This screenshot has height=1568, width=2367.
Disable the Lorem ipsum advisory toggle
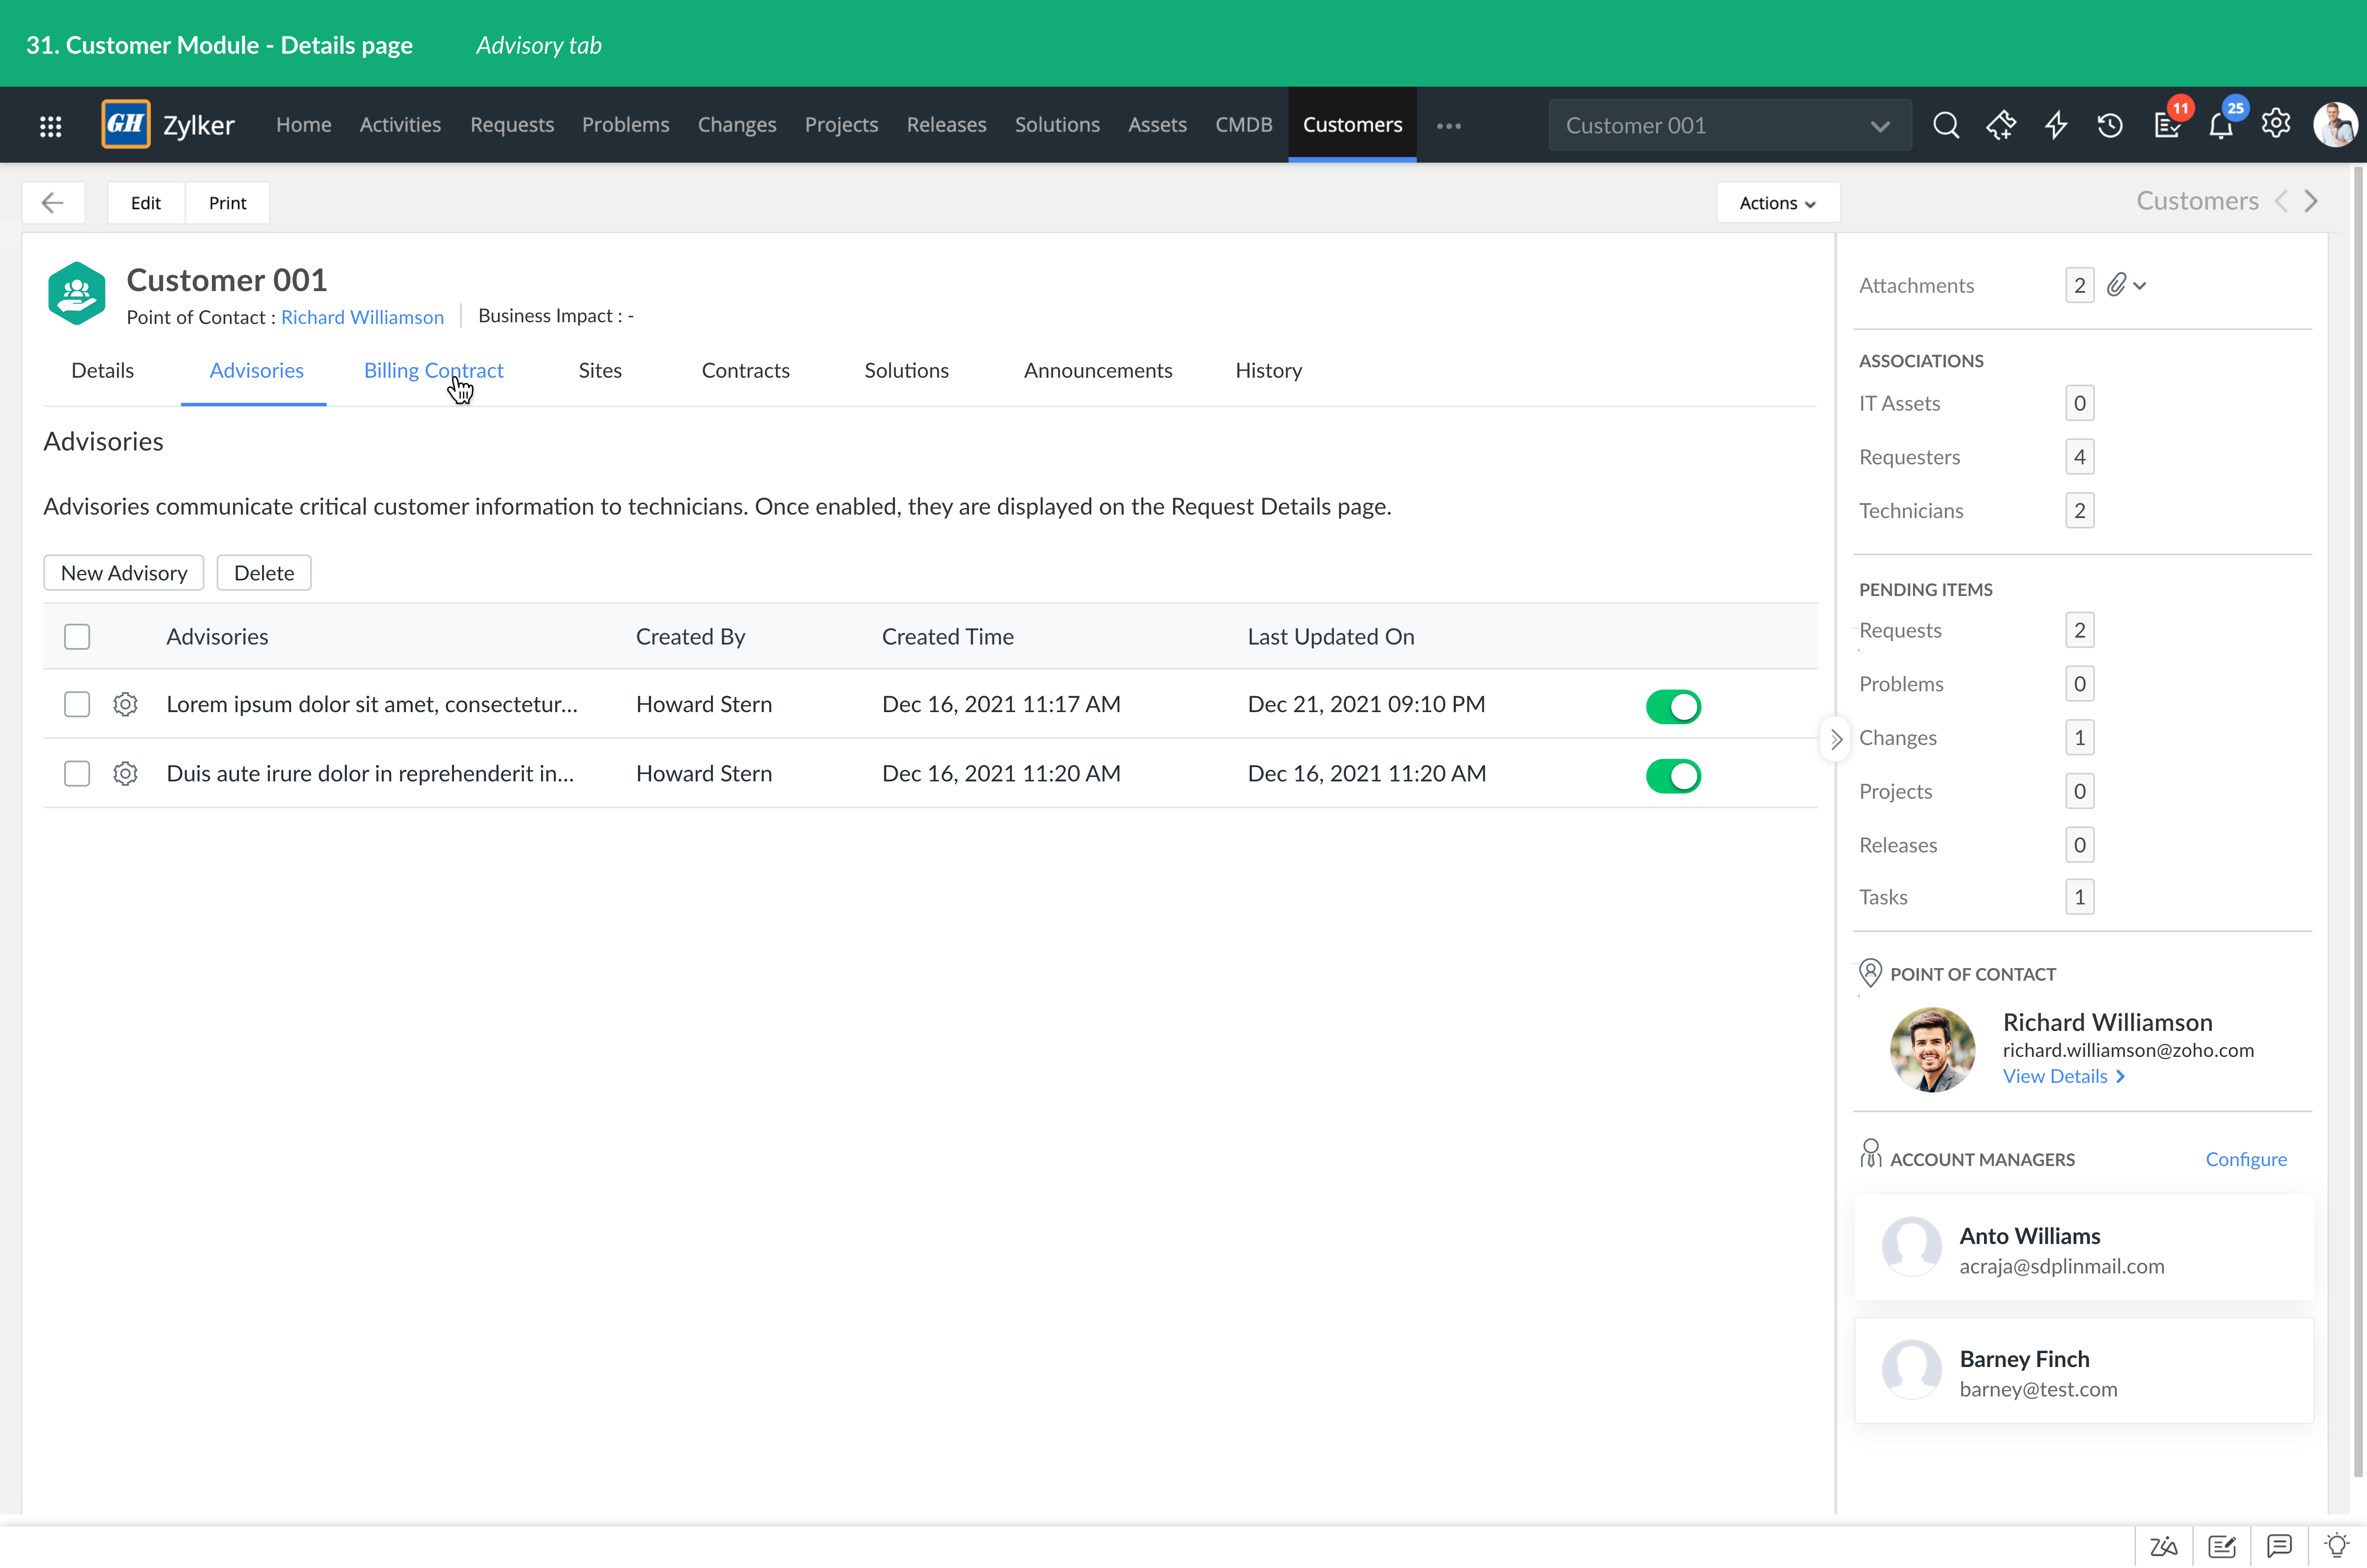[1673, 707]
